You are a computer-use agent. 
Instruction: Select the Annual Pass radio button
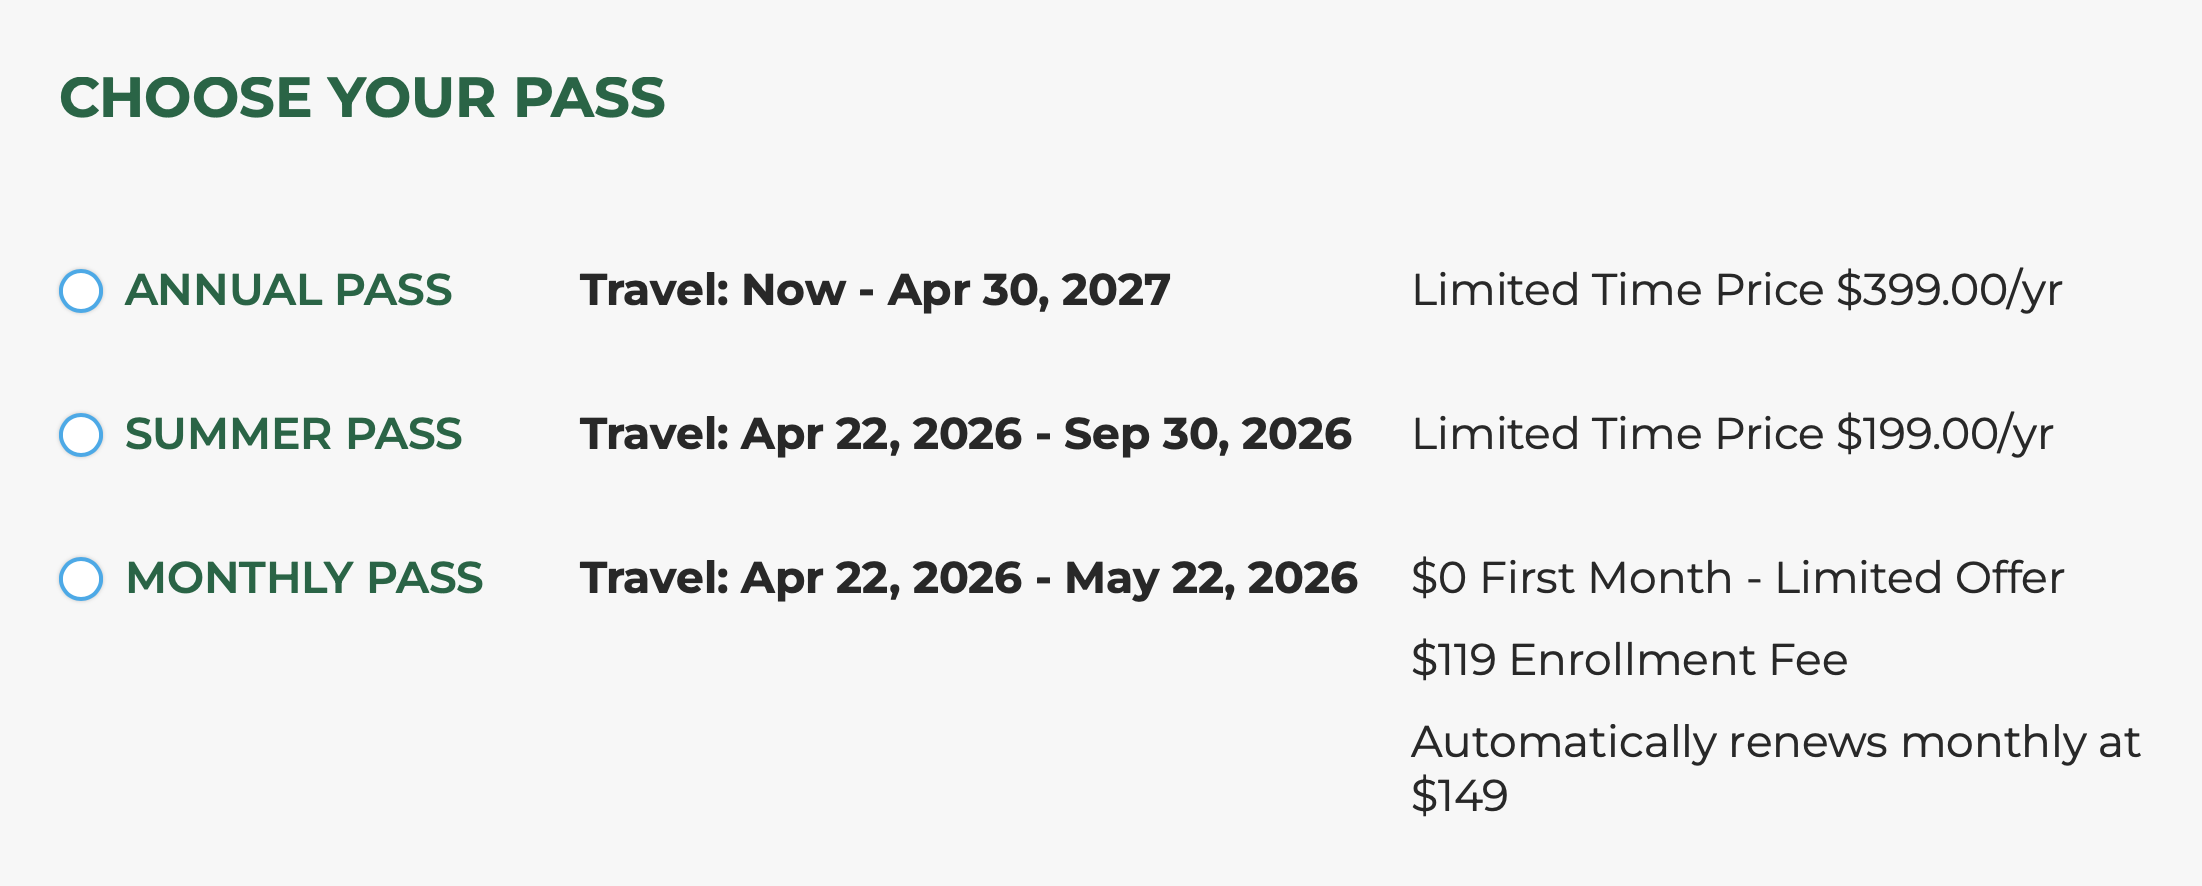click(x=81, y=291)
